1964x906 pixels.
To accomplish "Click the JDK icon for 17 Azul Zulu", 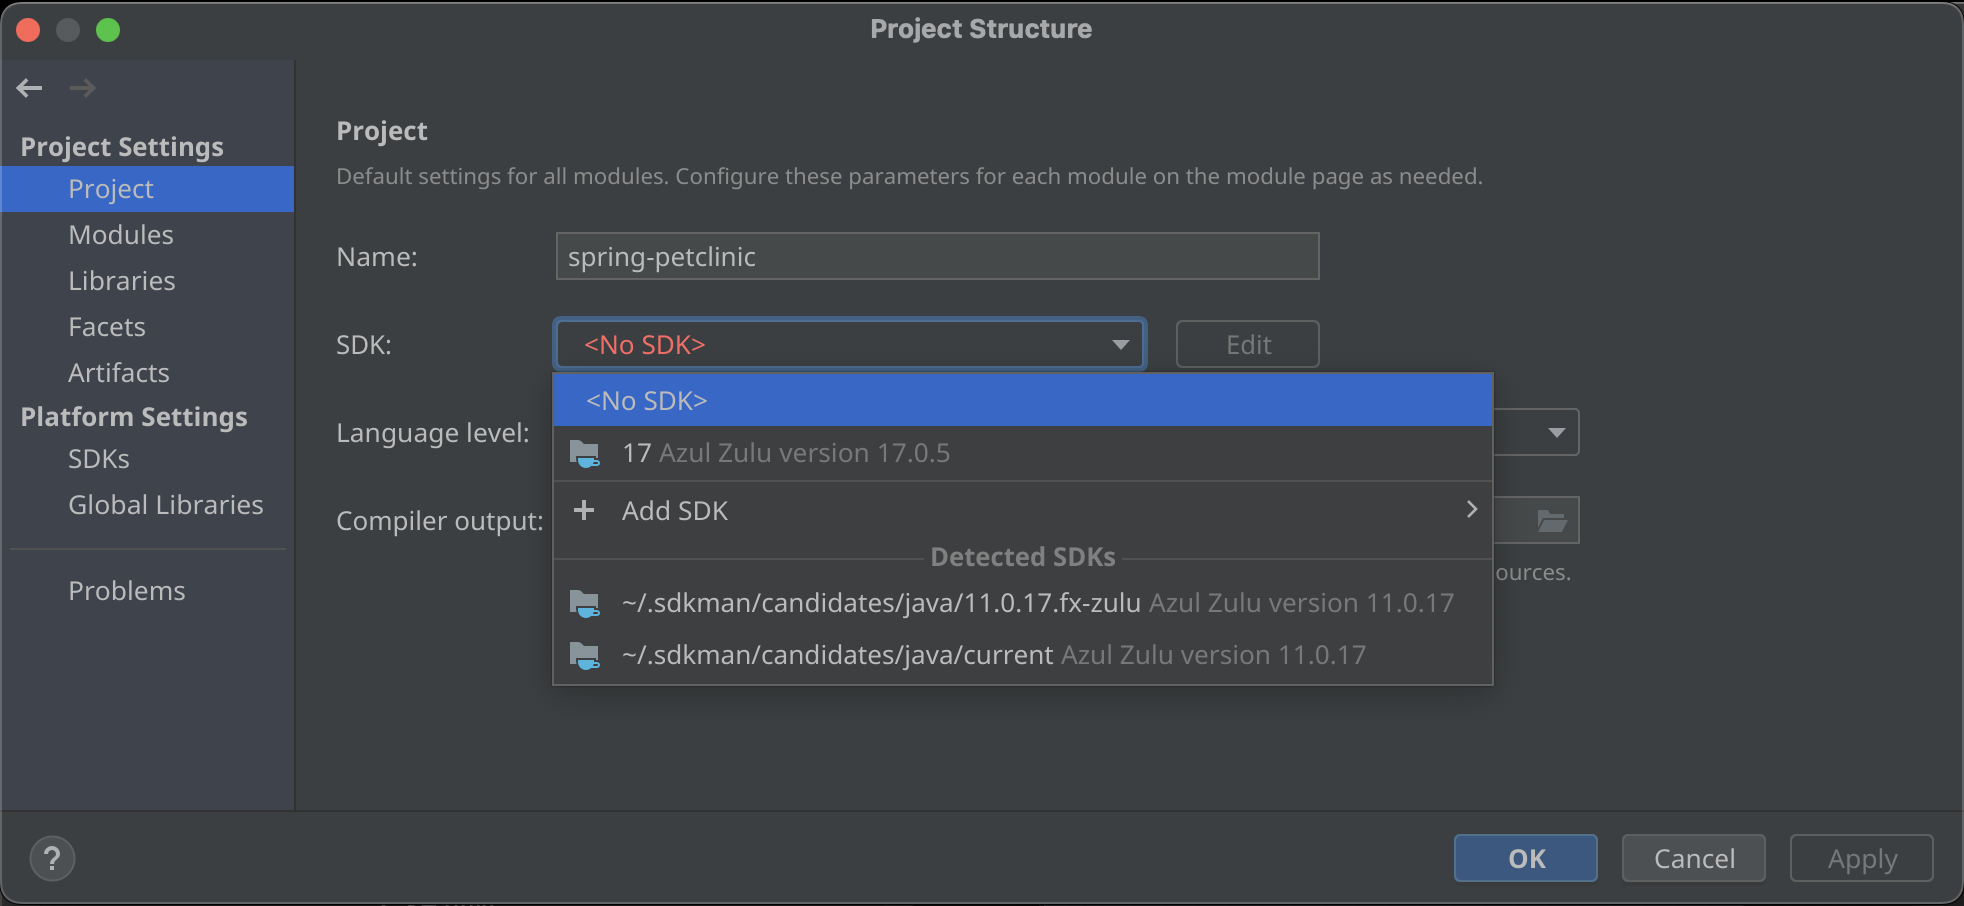I will point(585,454).
